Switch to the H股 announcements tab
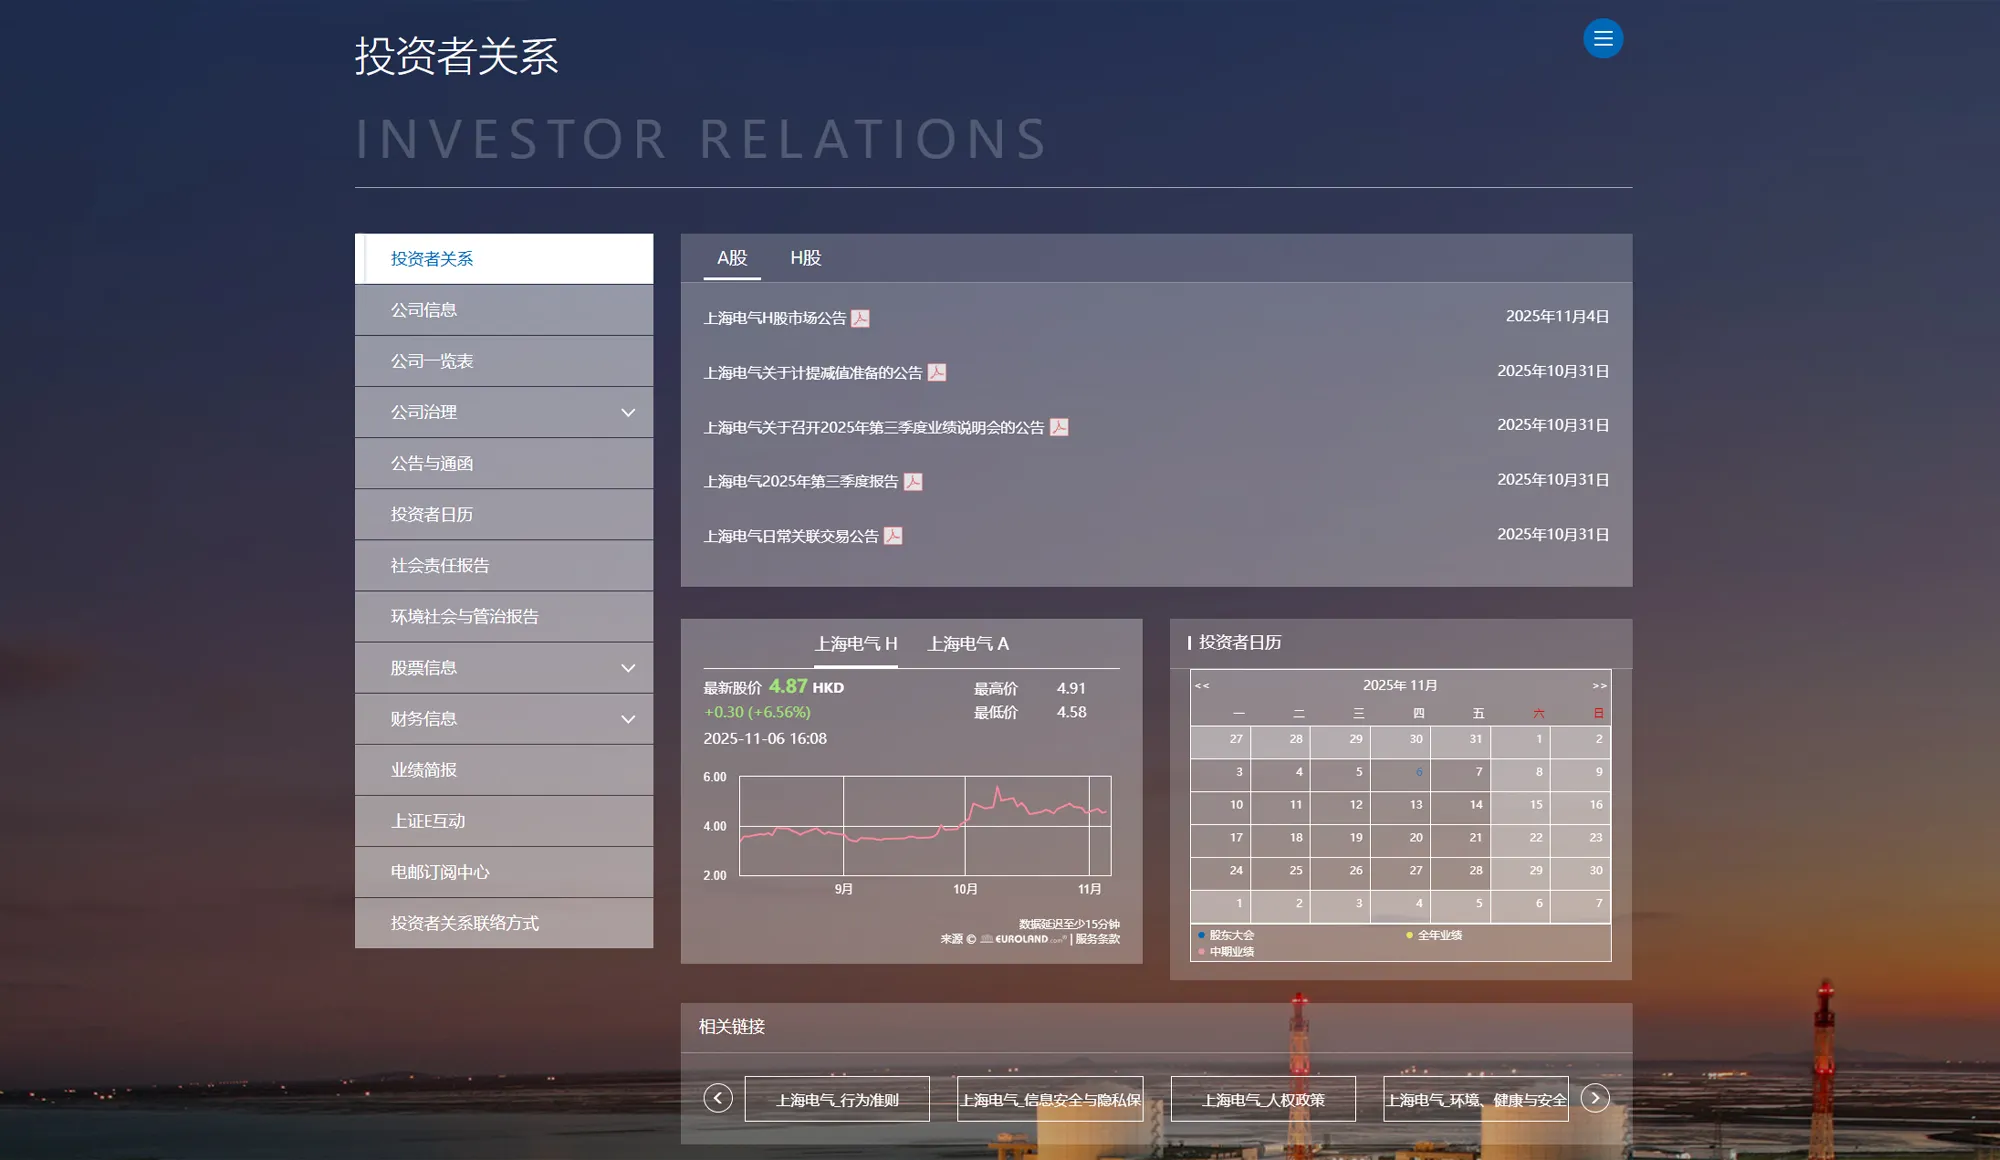Viewport: 2000px width, 1160px height. click(x=805, y=258)
